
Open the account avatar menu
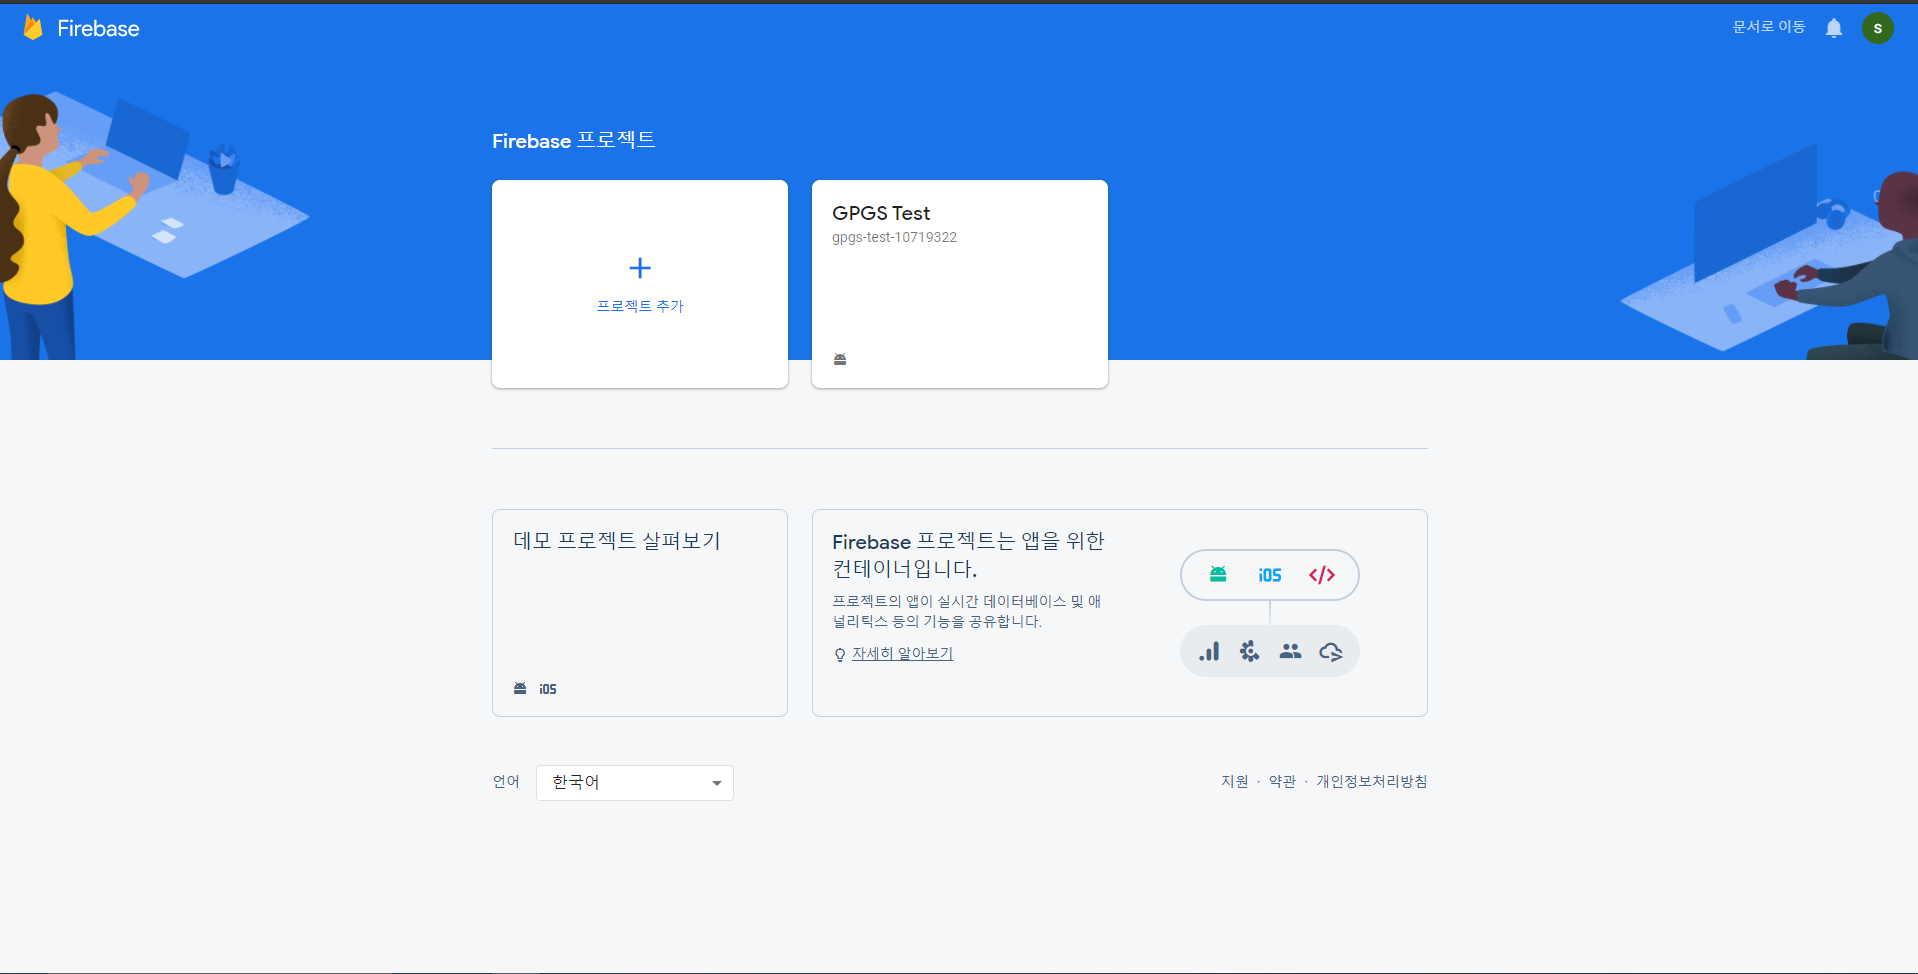pos(1877,28)
